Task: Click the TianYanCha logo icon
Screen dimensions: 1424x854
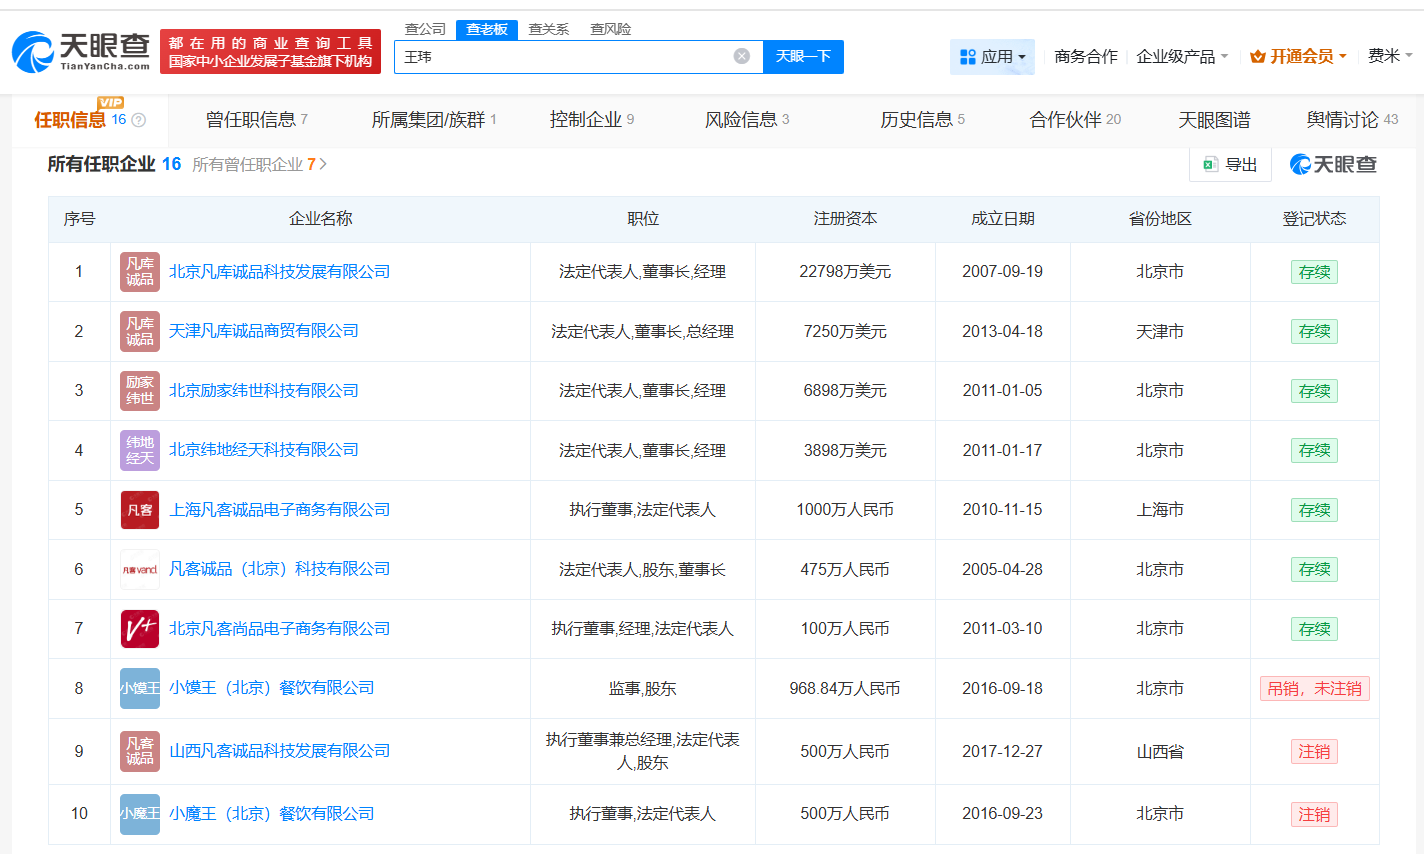Action: coord(34,52)
